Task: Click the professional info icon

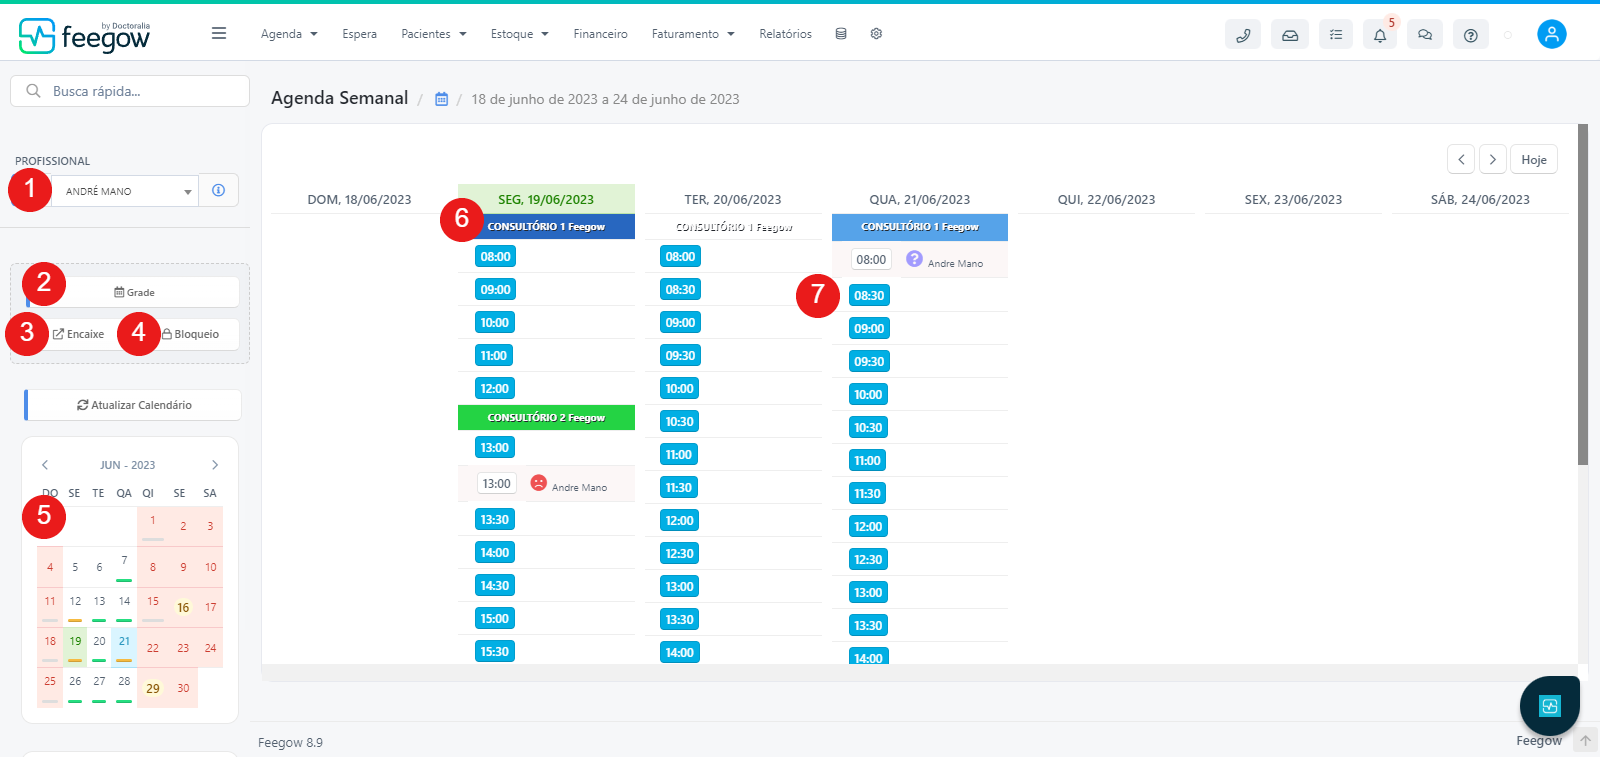Action: [219, 190]
